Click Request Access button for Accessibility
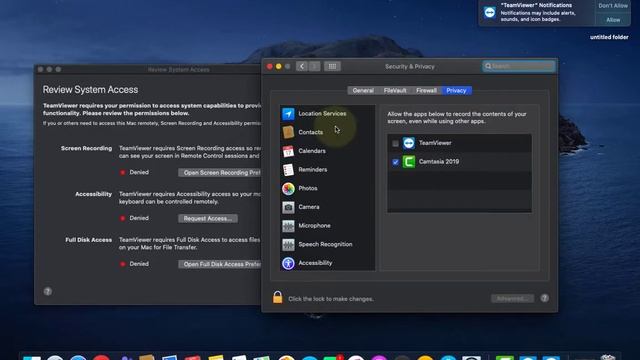Screen dimensions: 640x360 208,218
